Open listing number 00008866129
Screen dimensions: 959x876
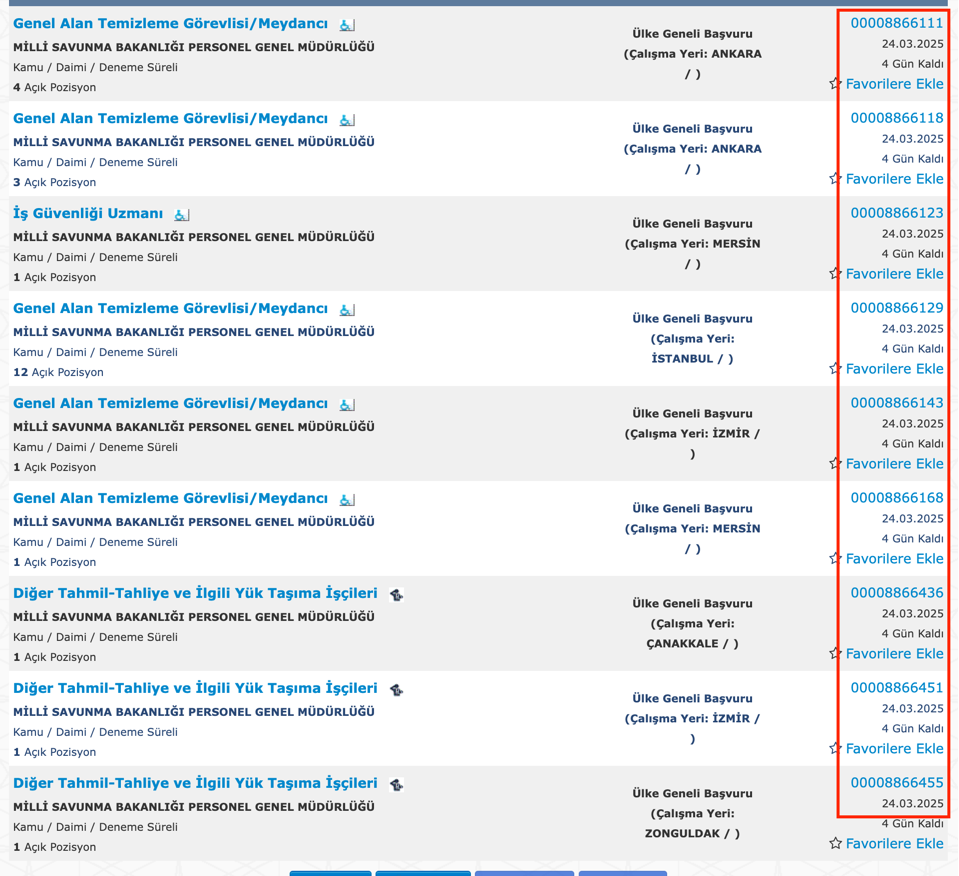pyautogui.click(x=896, y=308)
